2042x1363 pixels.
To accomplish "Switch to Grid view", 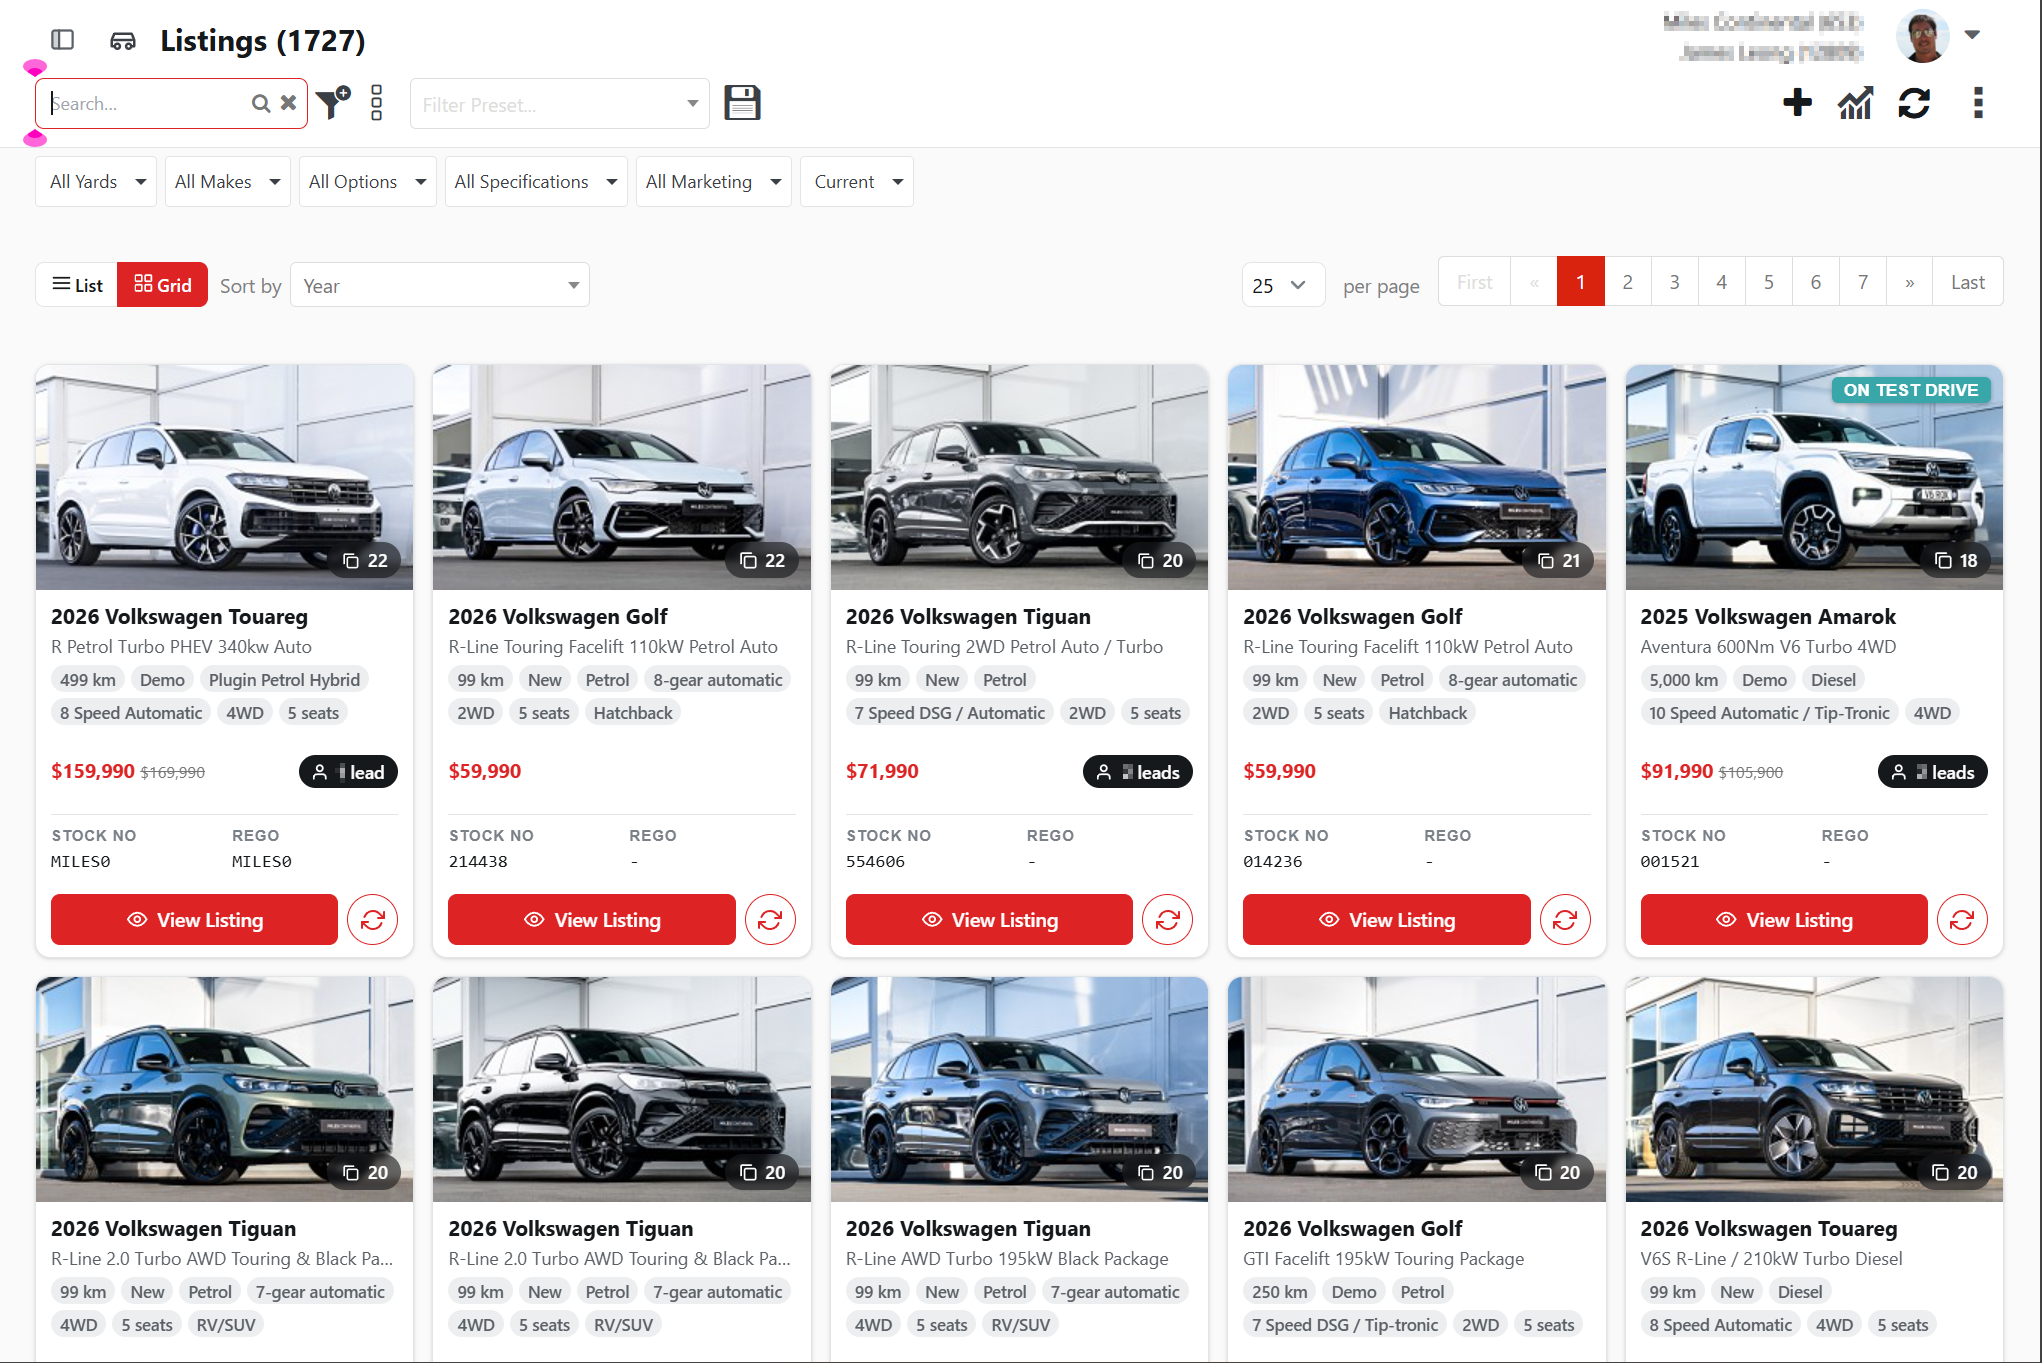I will coord(163,285).
